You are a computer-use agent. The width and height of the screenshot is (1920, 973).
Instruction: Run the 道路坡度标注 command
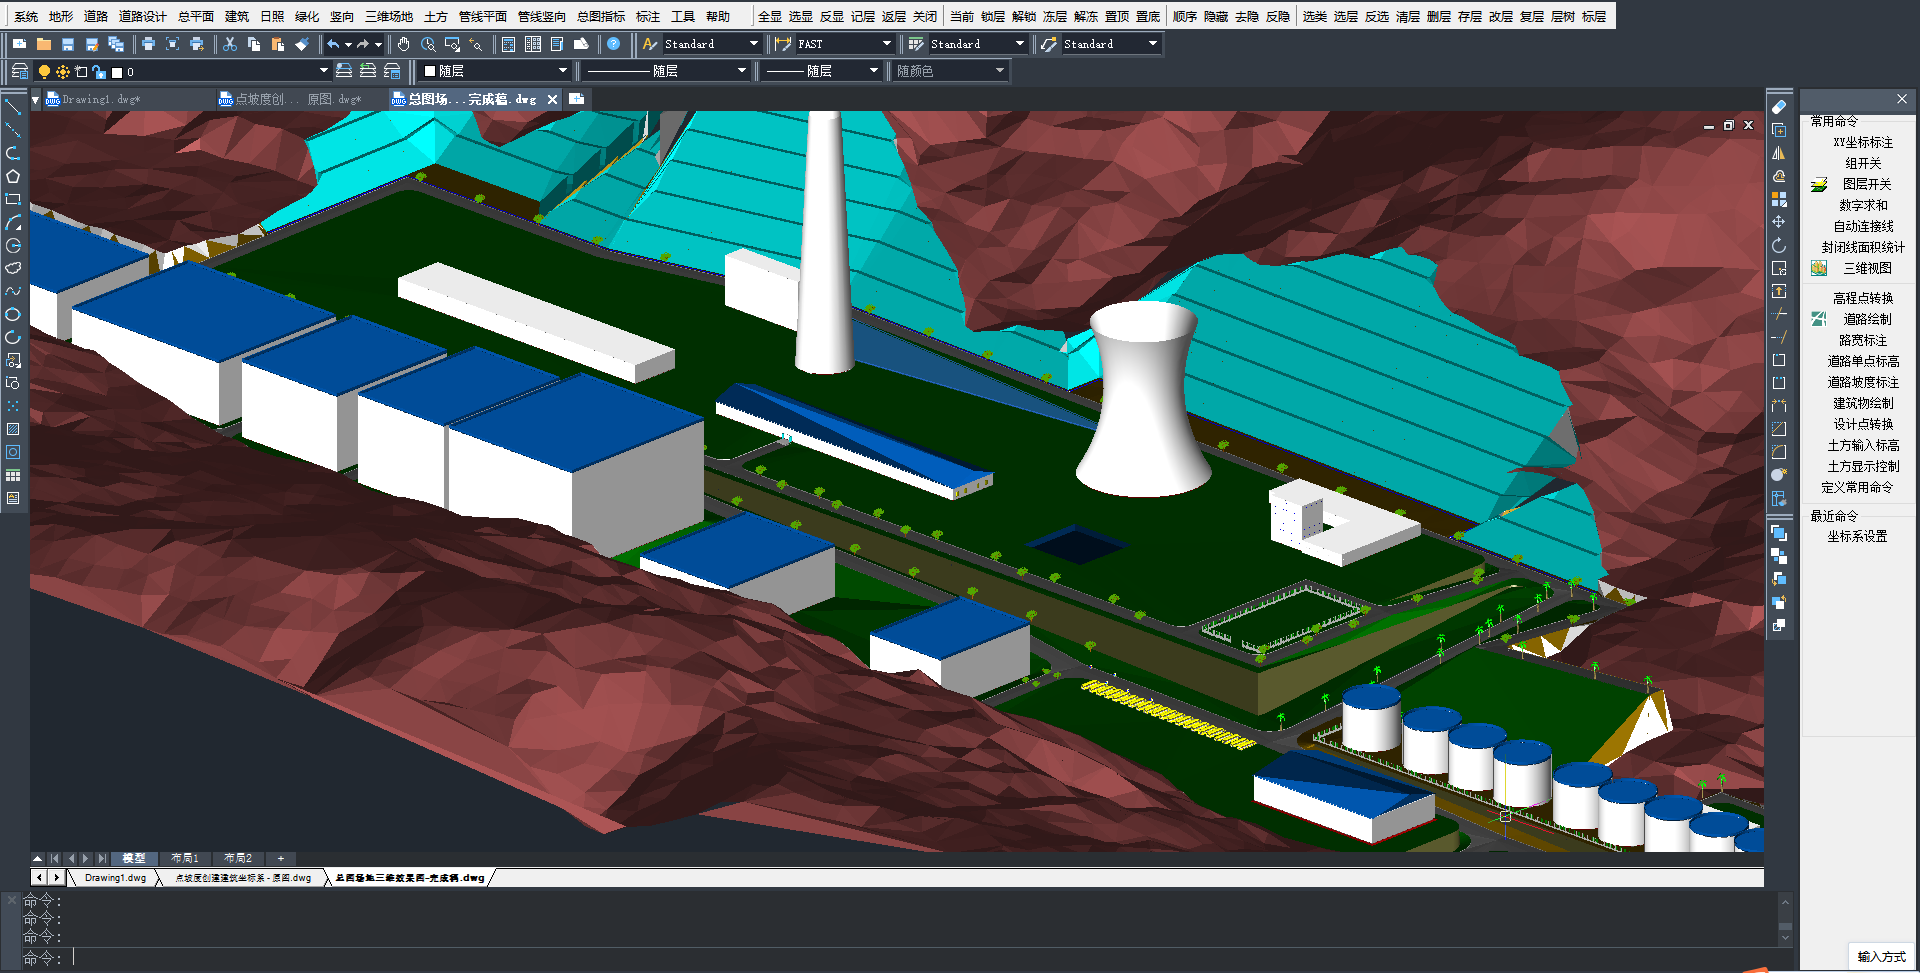point(1862,382)
